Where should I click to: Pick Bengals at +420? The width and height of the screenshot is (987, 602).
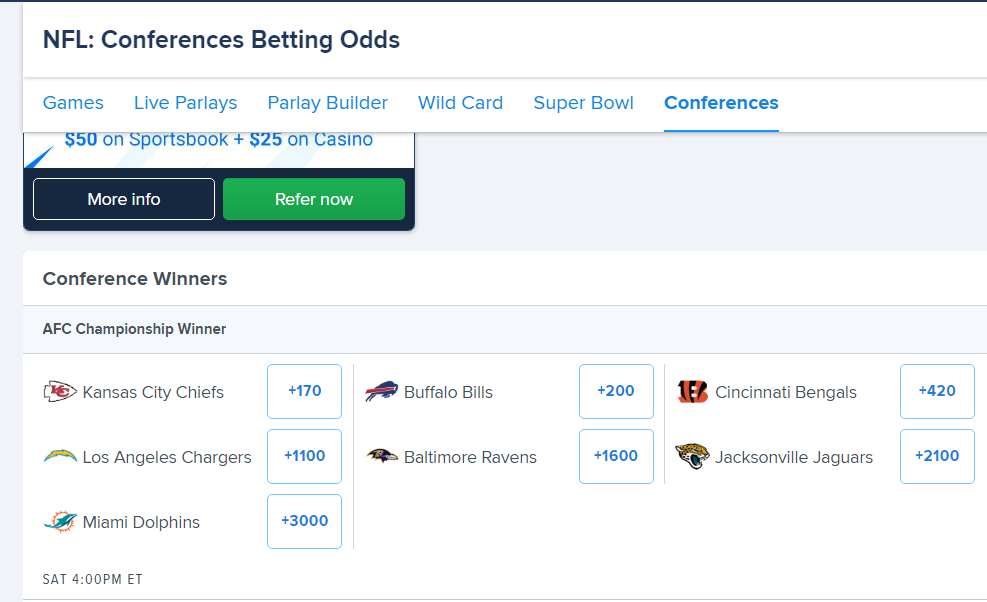937,391
